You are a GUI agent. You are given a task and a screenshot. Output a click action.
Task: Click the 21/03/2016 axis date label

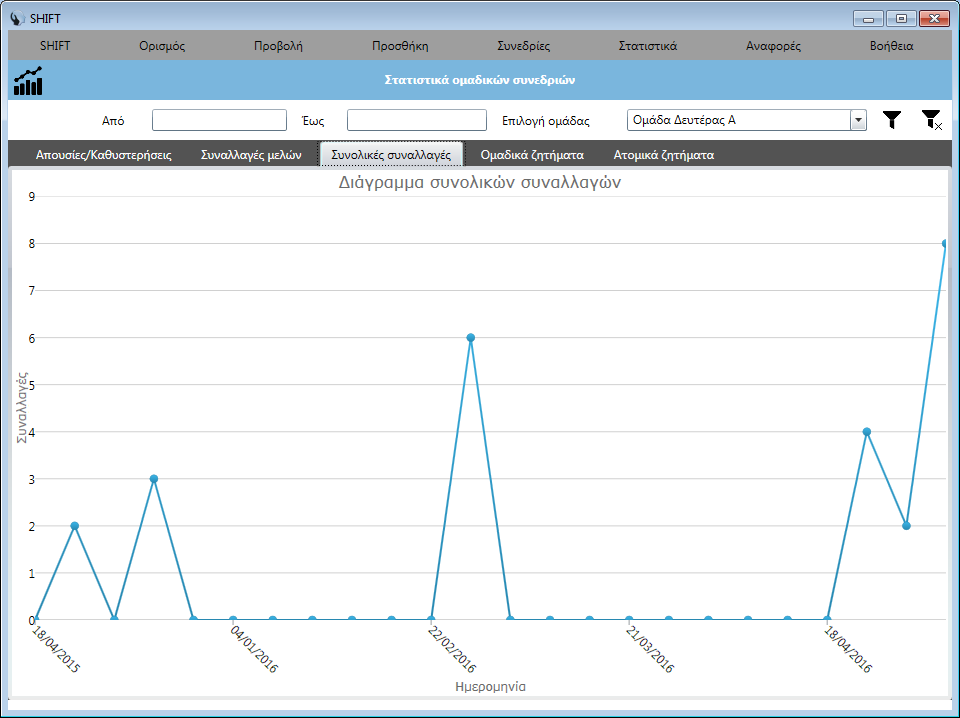pyautogui.click(x=650, y=649)
